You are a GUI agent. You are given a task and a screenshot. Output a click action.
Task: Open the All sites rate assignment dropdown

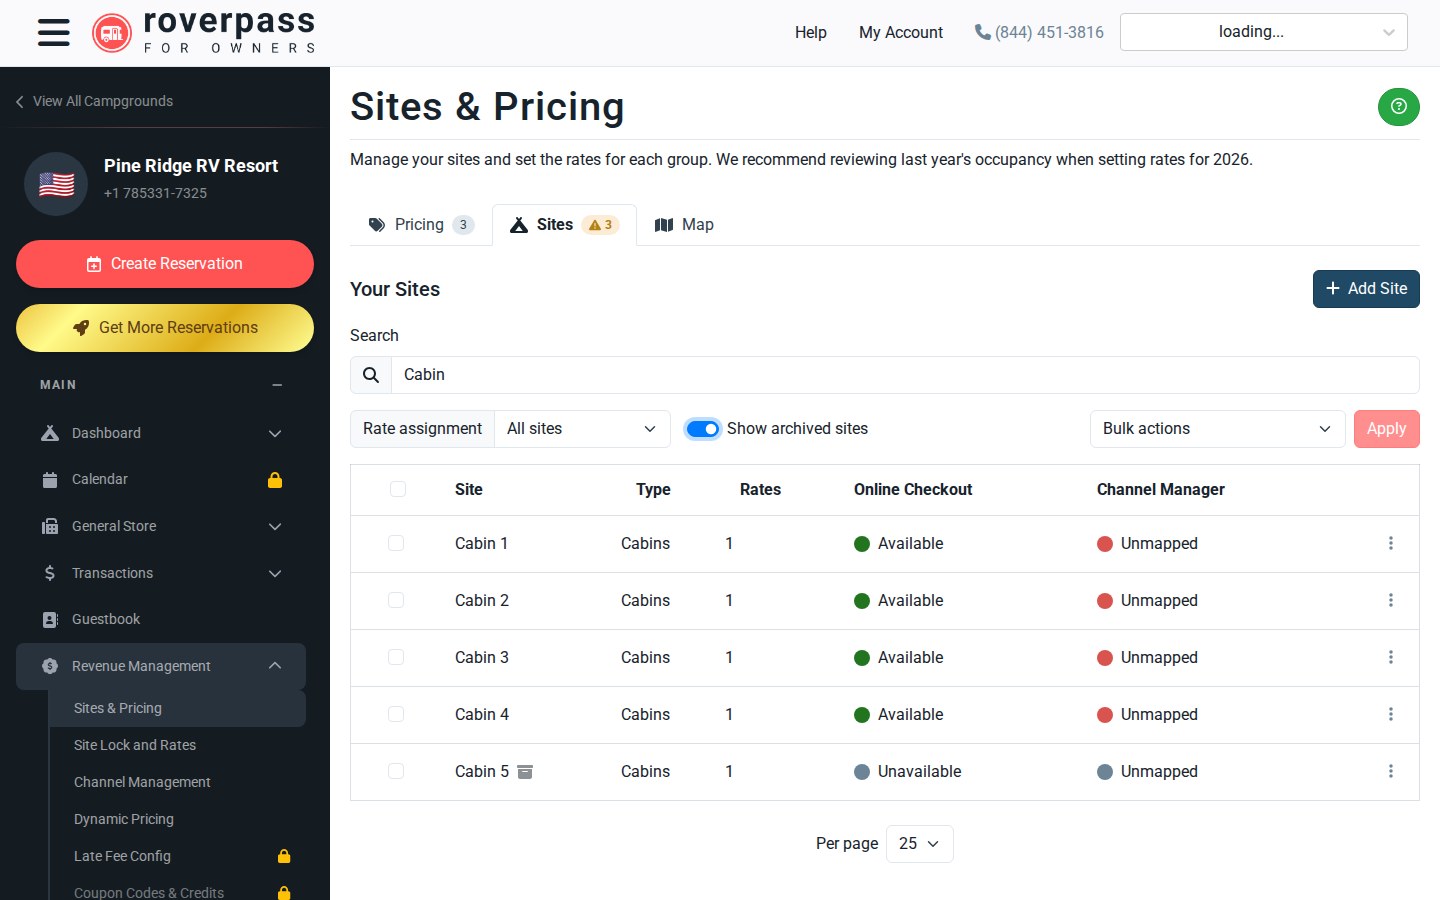point(582,429)
